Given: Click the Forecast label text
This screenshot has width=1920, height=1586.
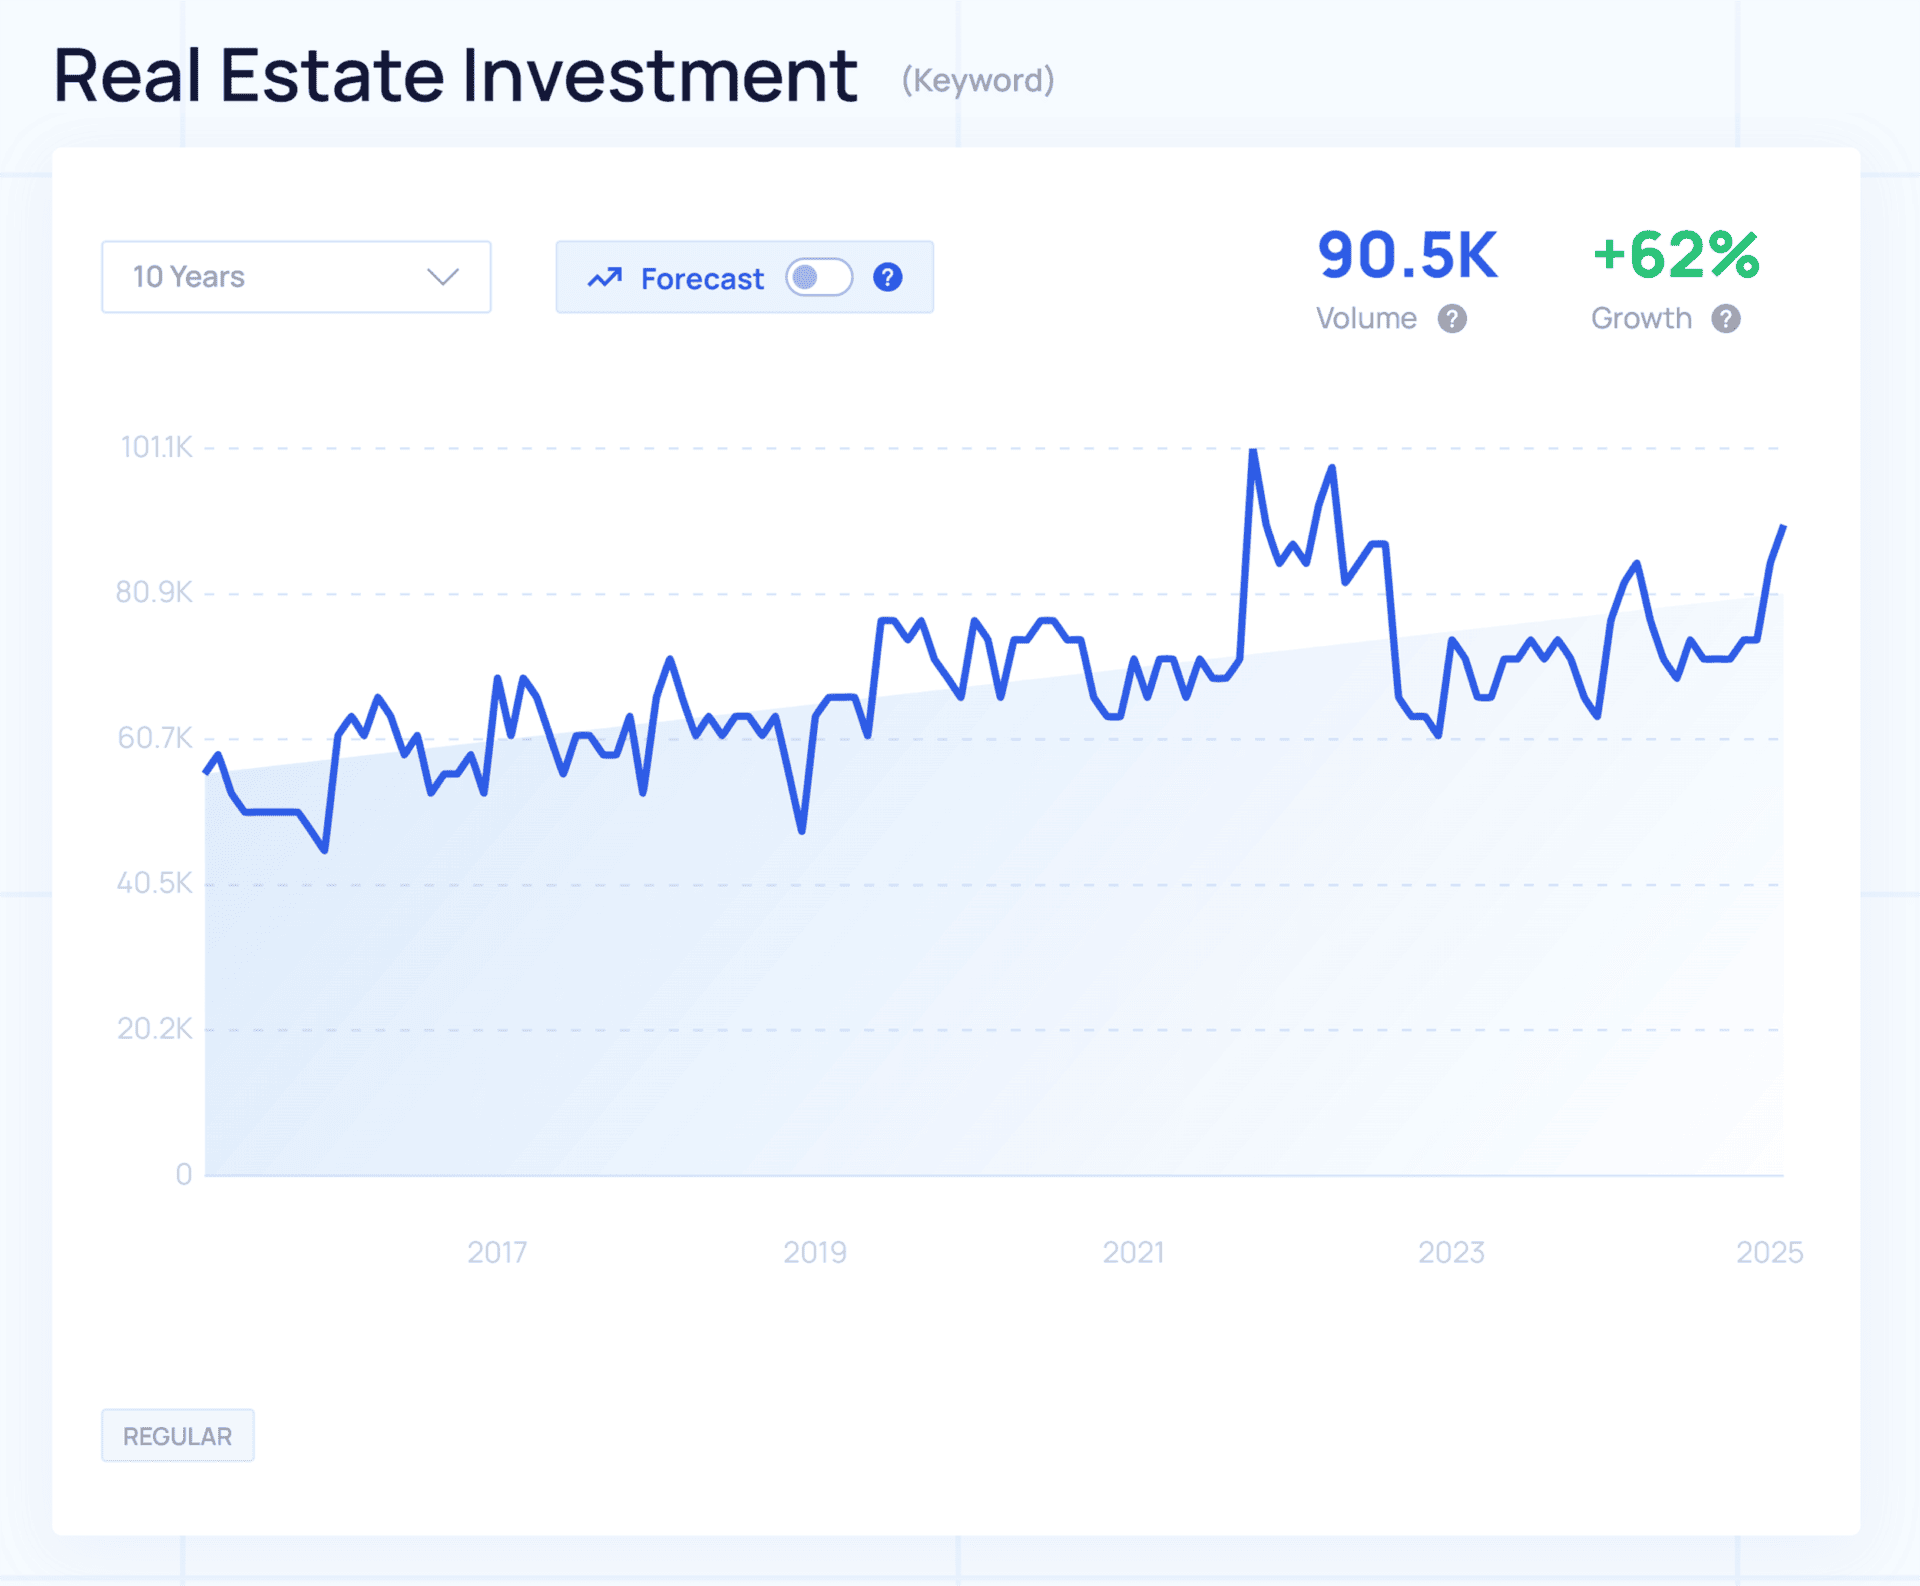Looking at the screenshot, I should 702,279.
